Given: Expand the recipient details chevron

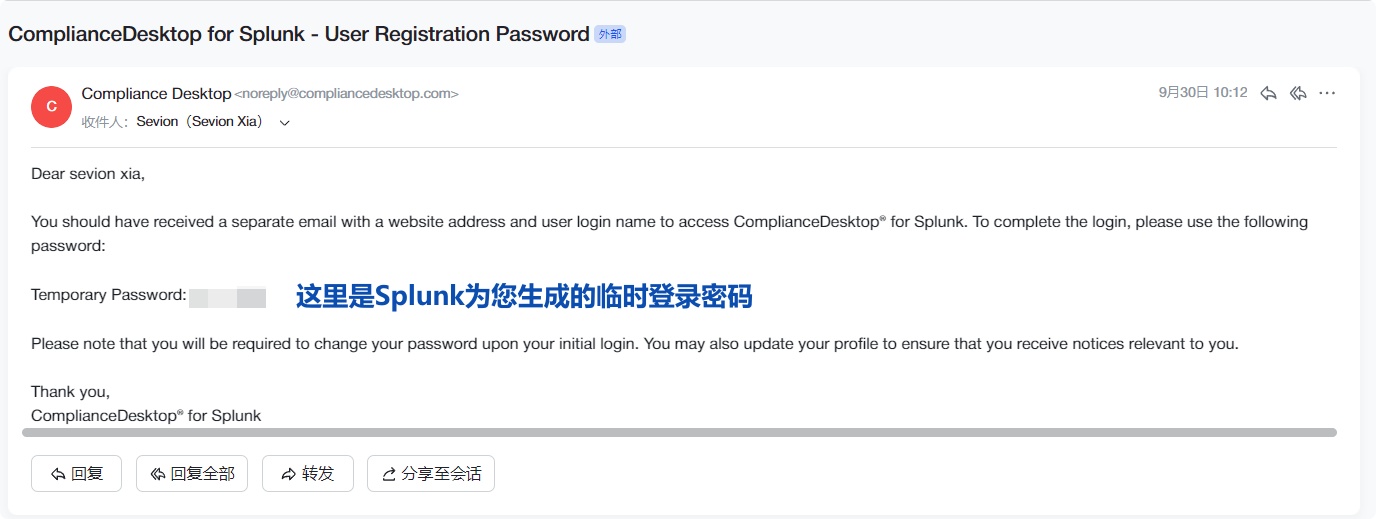Looking at the screenshot, I should 285,123.
